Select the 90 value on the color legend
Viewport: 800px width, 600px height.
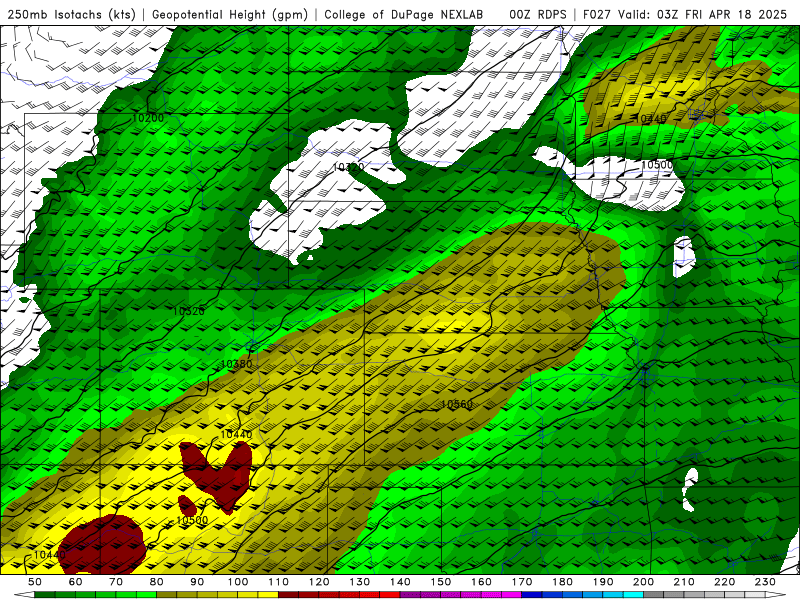click(197, 582)
